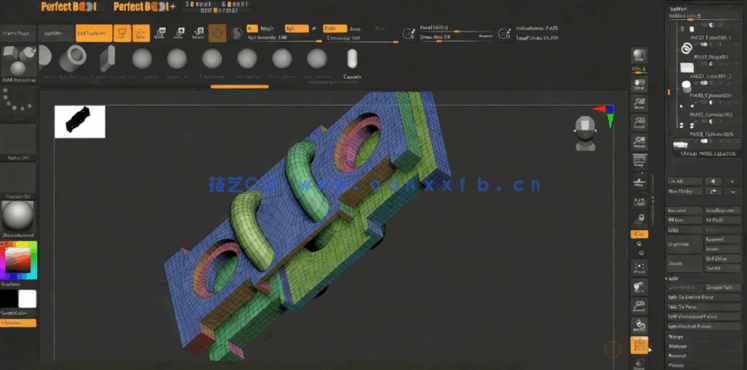Collapse the Split section
Image resolution: width=747 pixels, height=370 pixels.
coord(672,278)
